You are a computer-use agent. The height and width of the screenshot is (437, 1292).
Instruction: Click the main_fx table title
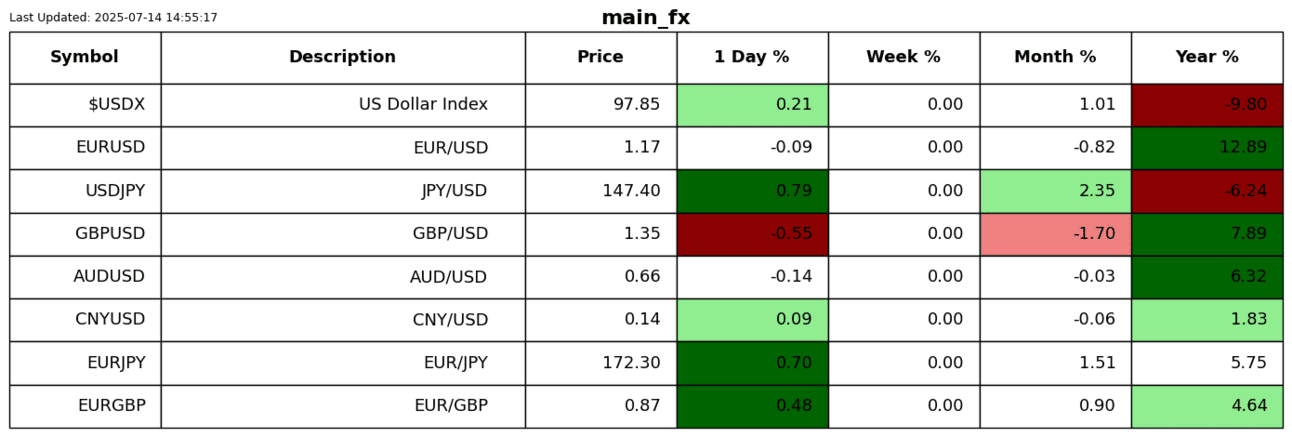[645, 18]
